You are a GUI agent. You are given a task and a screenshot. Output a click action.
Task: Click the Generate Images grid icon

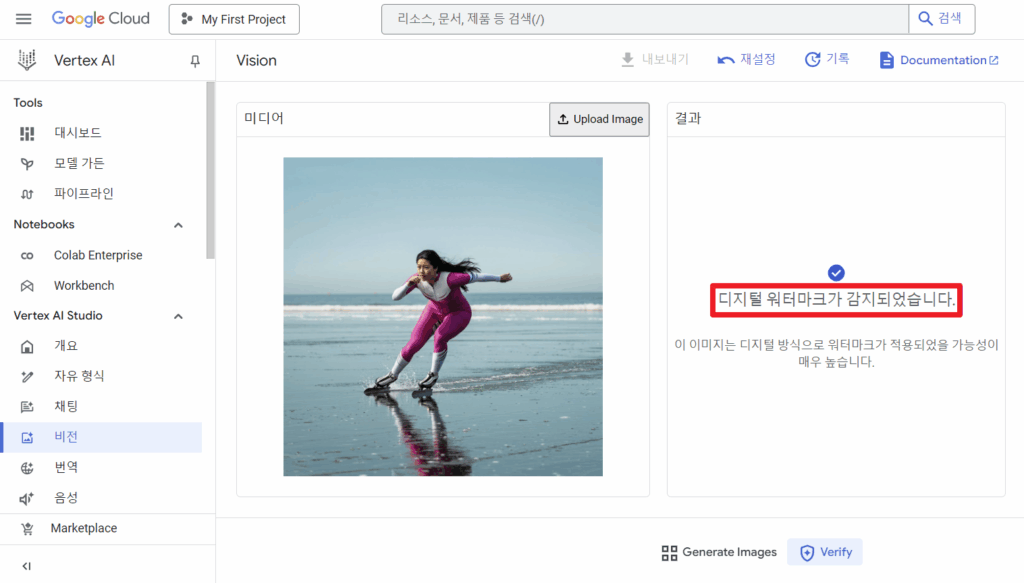(669, 553)
